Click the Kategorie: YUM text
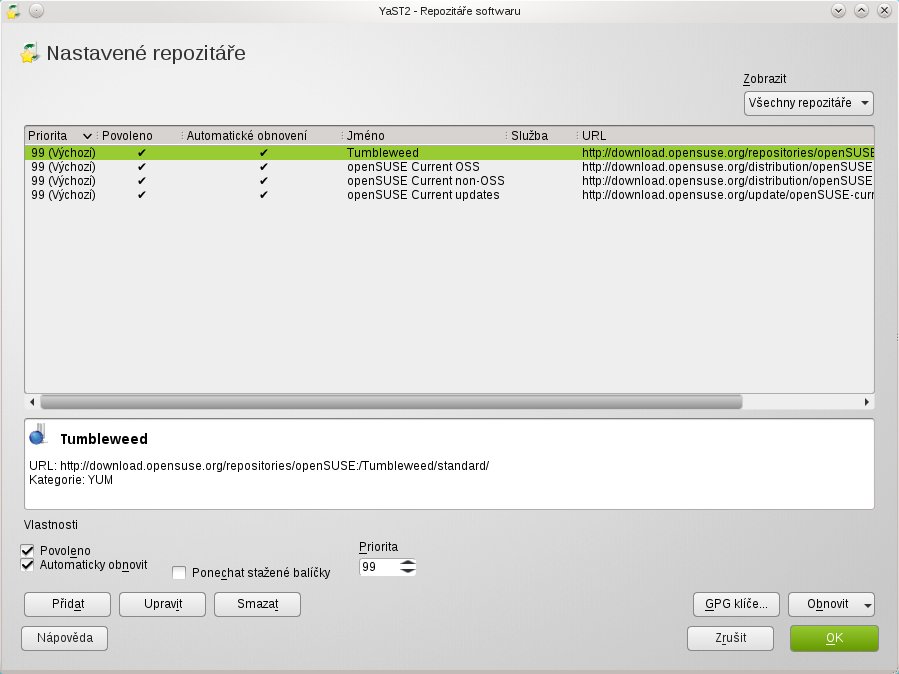 pos(71,480)
